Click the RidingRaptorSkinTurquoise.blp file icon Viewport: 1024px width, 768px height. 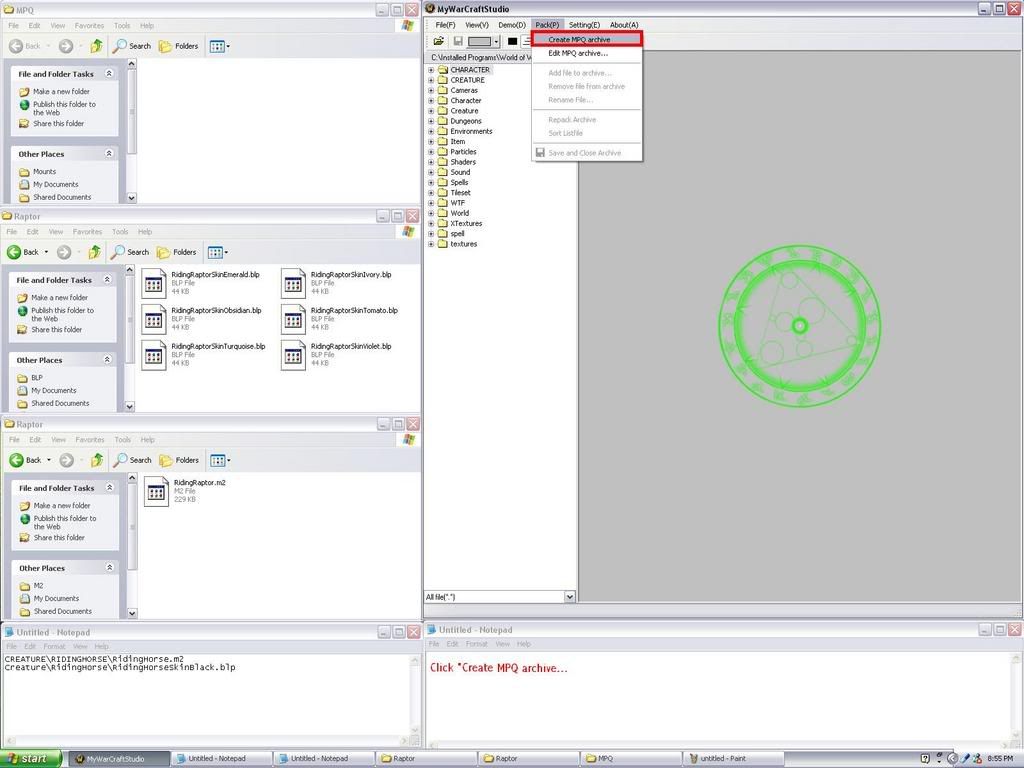point(154,355)
